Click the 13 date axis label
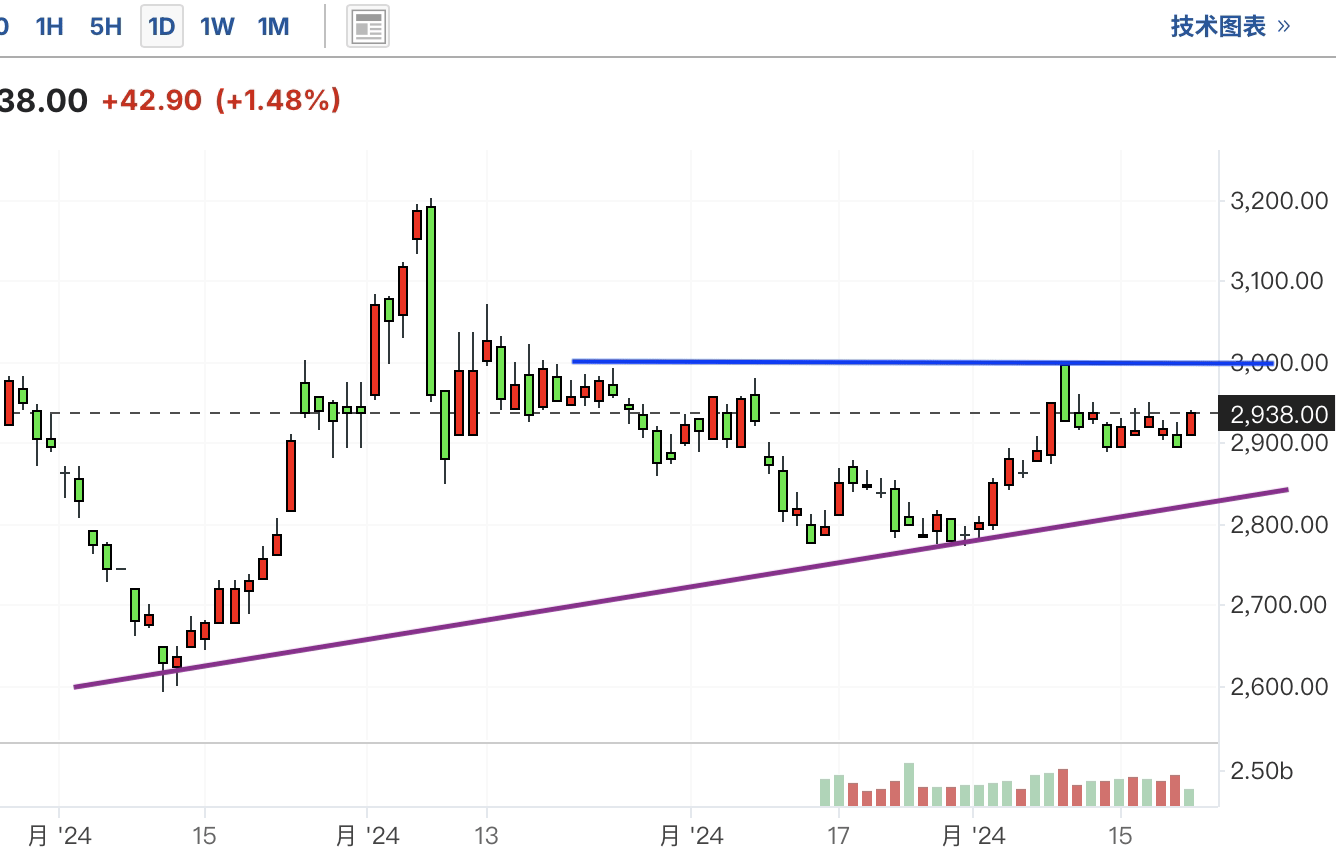This screenshot has height=854, width=1336. click(486, 835)
